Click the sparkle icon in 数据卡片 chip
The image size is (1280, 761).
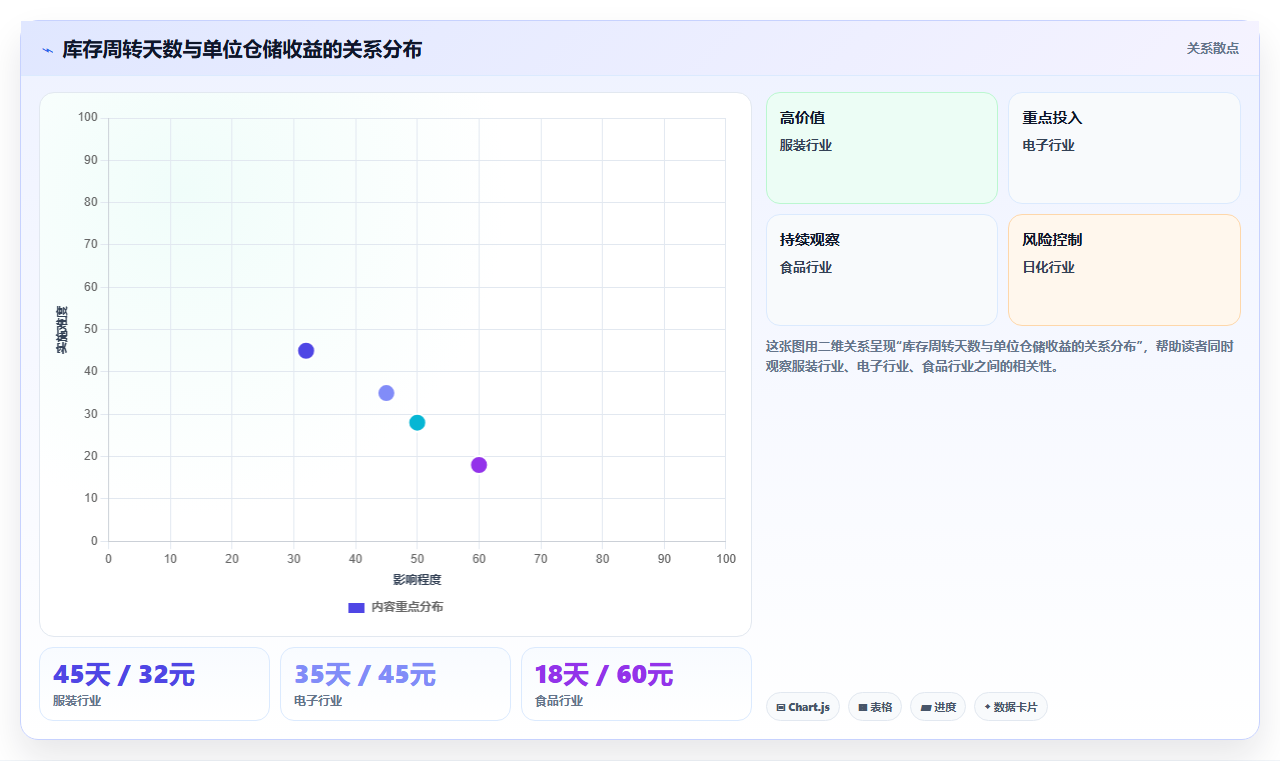pos(987,707)
